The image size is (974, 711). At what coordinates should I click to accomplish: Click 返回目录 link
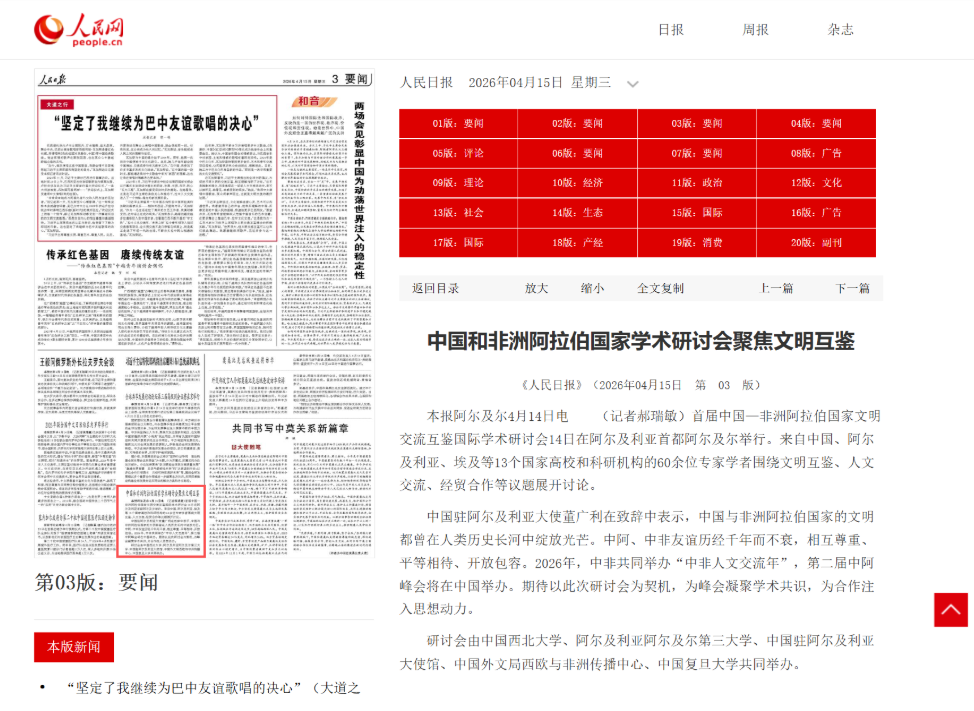pyautogui.click(x=435, y=288)
